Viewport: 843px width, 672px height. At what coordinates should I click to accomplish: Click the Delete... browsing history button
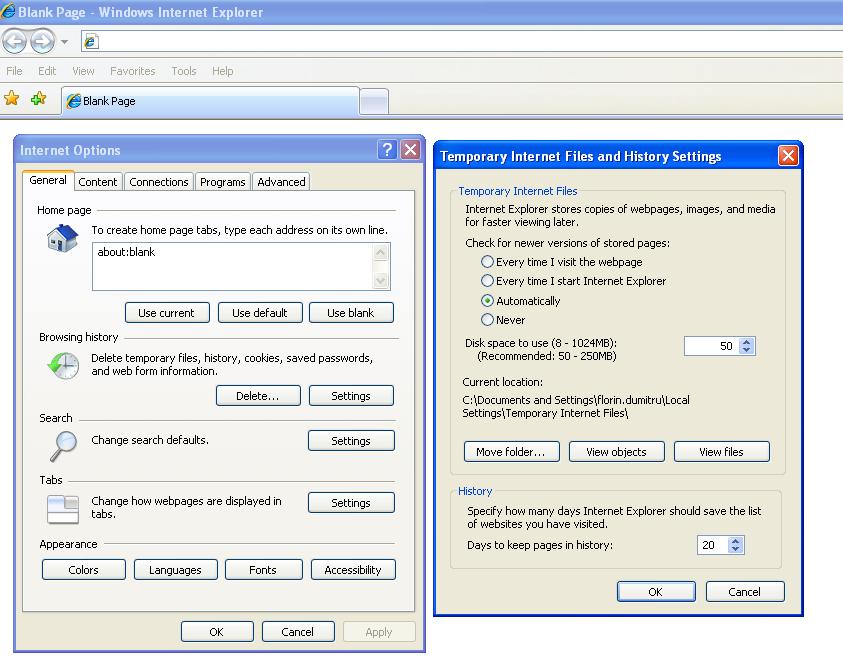click(257, 396)
